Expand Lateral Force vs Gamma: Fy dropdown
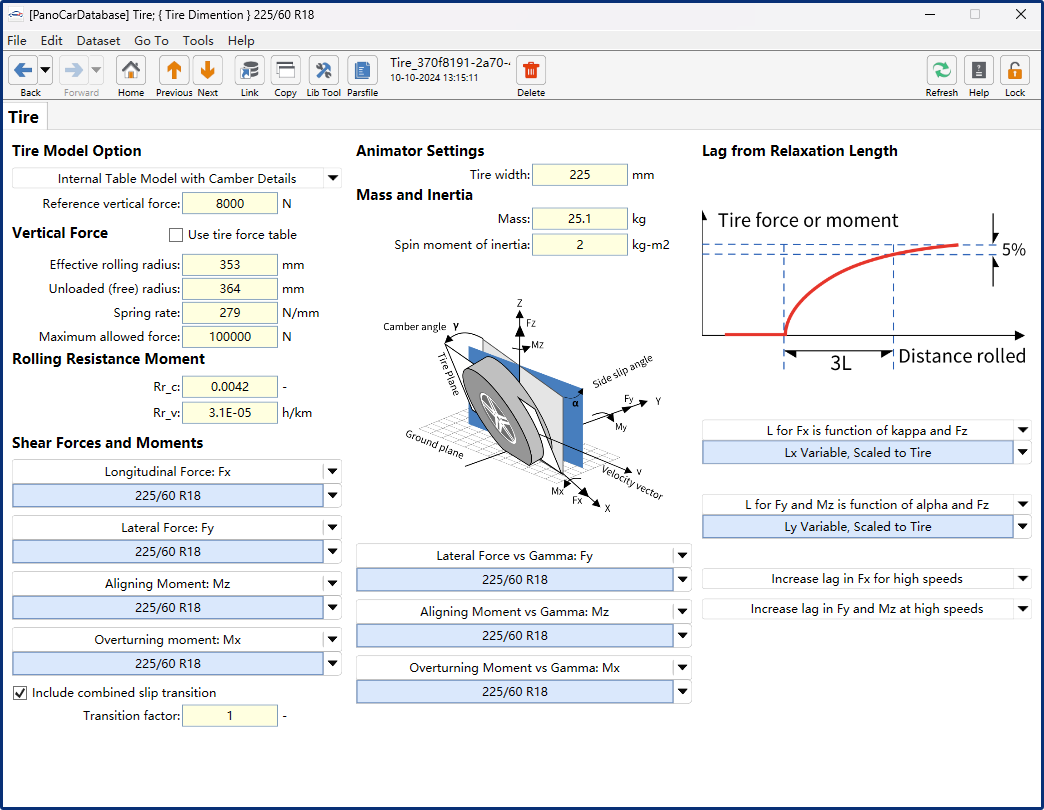This screenshot has height=810, width=1044. click(x=682, y=555)
